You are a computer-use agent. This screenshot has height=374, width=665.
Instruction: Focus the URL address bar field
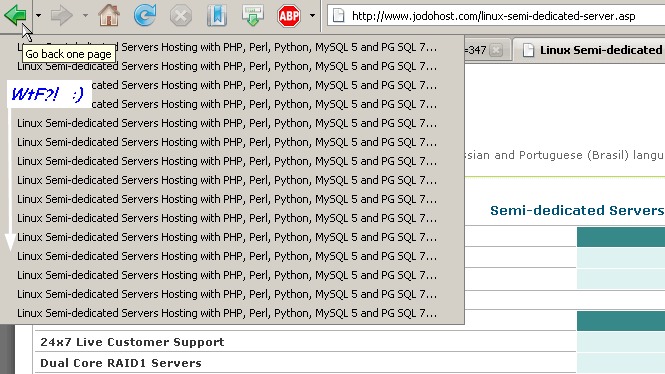coord(496,16)
